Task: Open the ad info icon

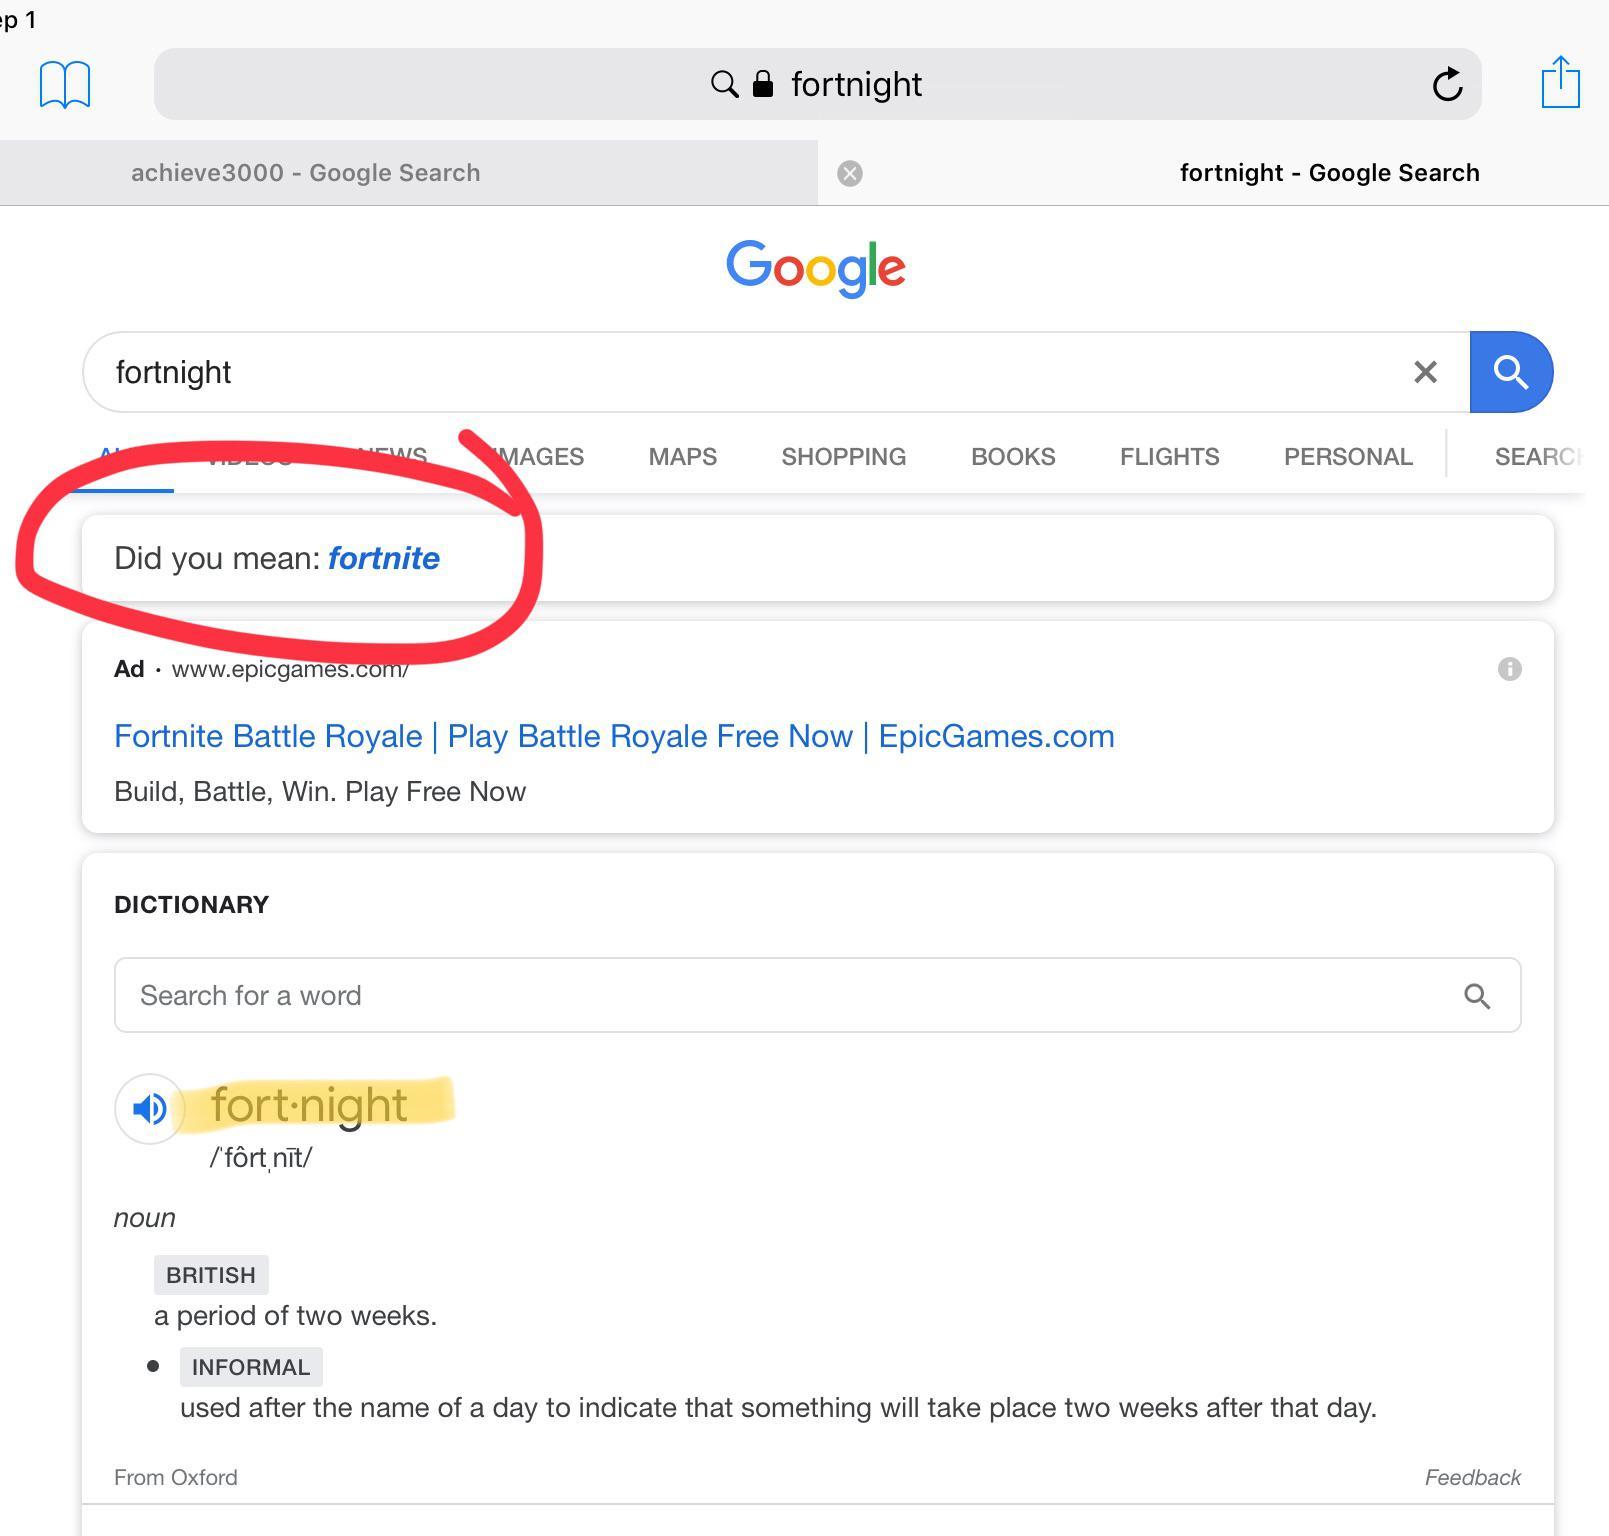Action: coord(1509,669)
